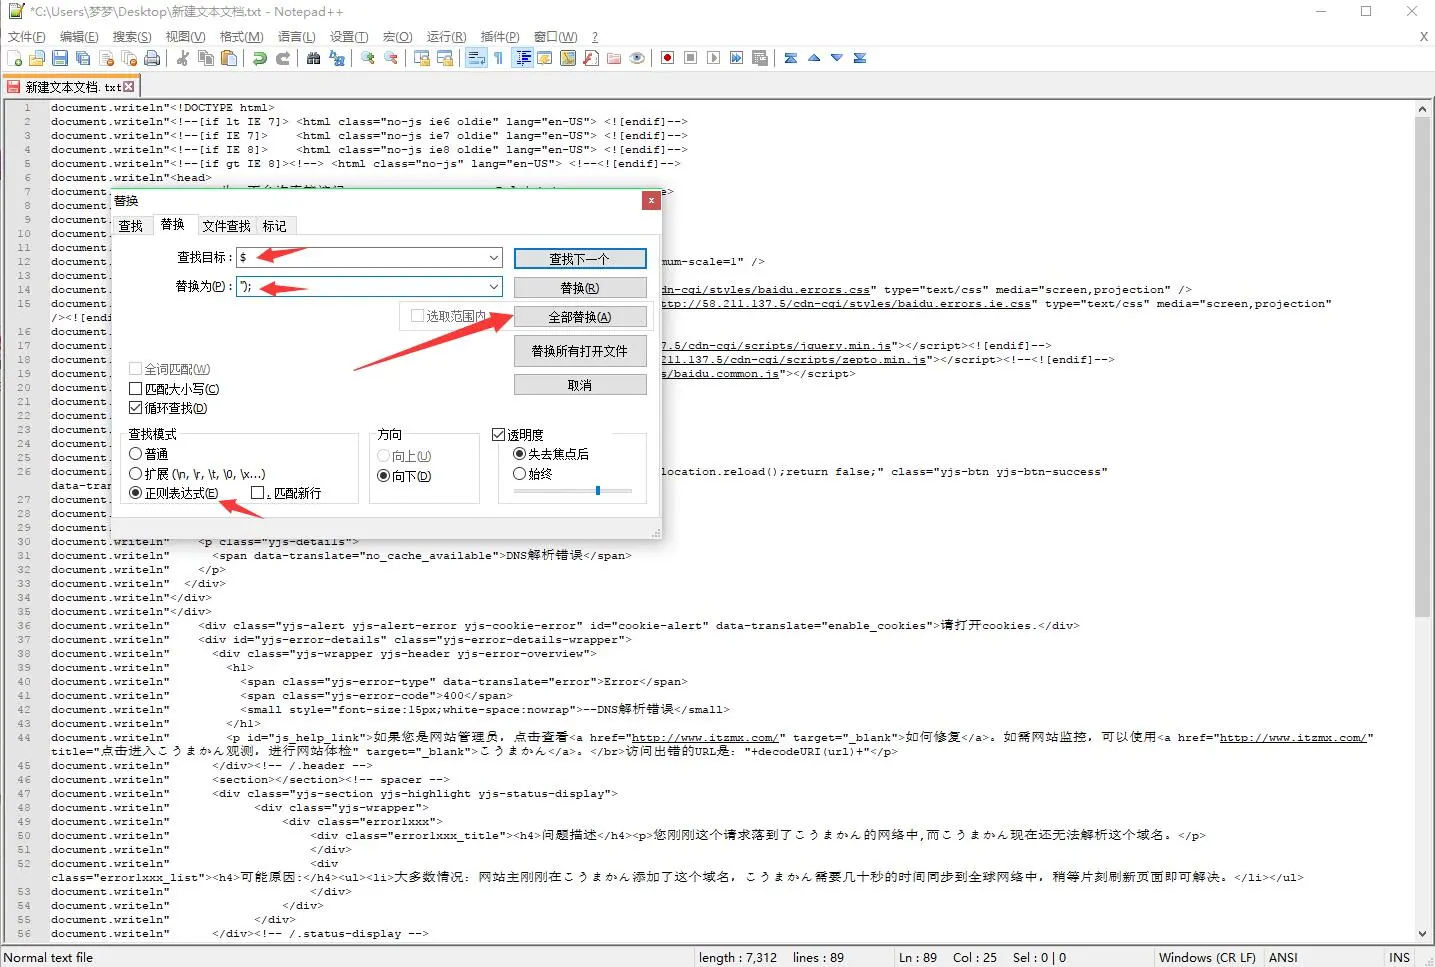Click the 查找下一个 button
1435x967 pixels.
coord(580,259)
